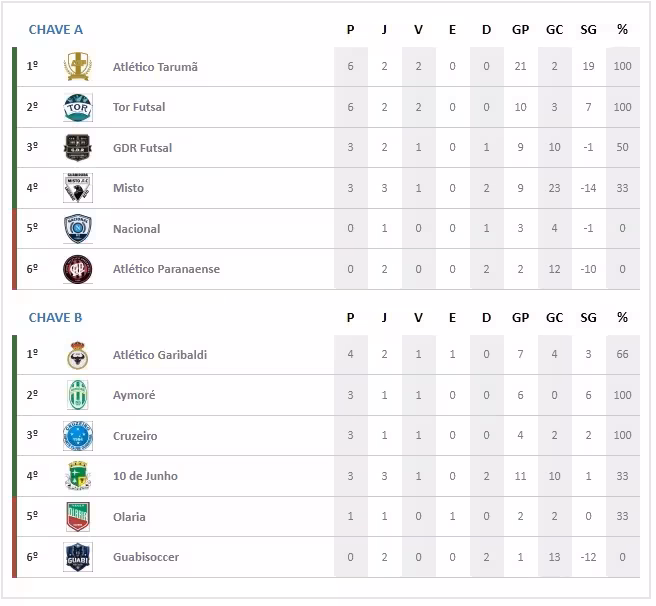656x606 pixels.
Task: Click the Aymoré green striped badge
Action: click(x=77, y=395)
